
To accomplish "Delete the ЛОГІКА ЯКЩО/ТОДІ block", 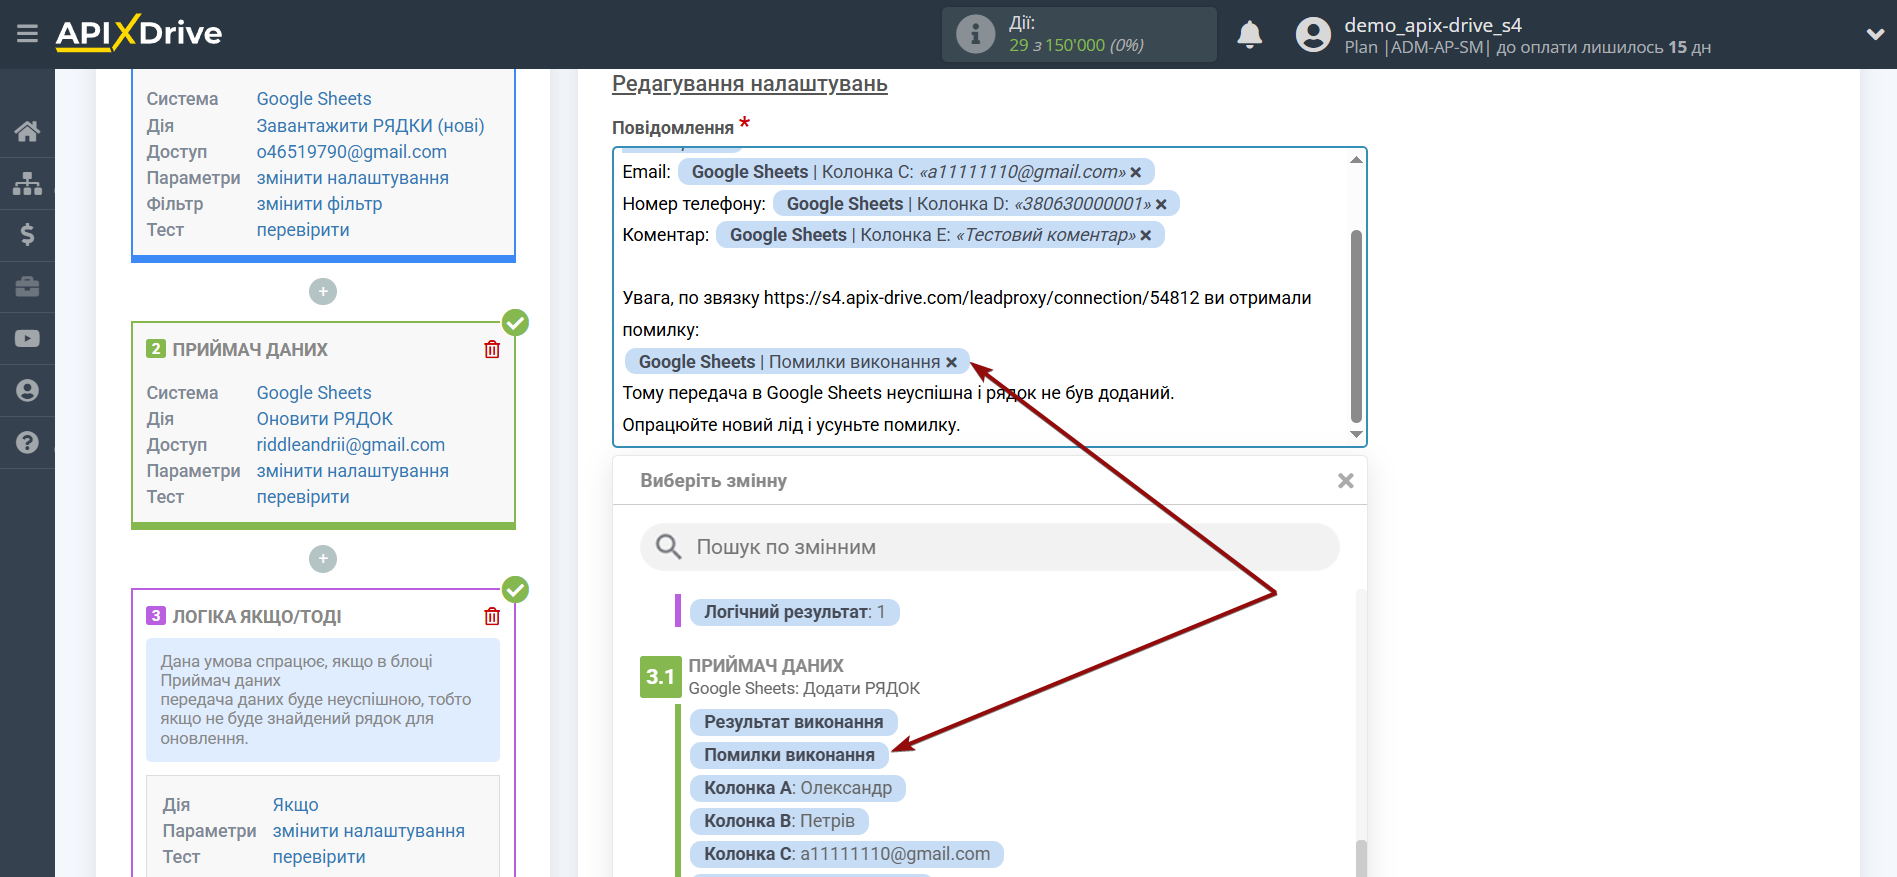I will [492, 616].
